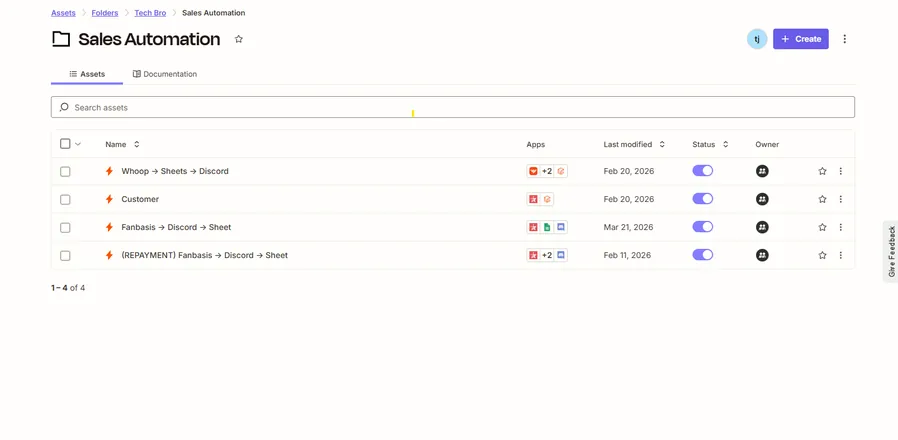Viewport: 898px width, 440px height.
Task: Open the Fanbasis → Discord → Sheet zap
Action: 176,227
